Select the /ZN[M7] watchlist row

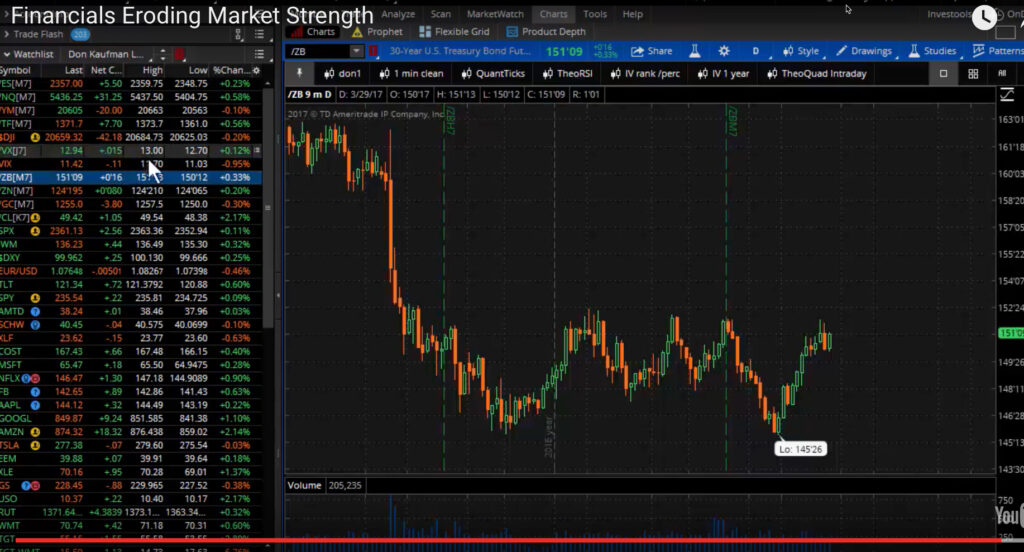coord(131,191)
